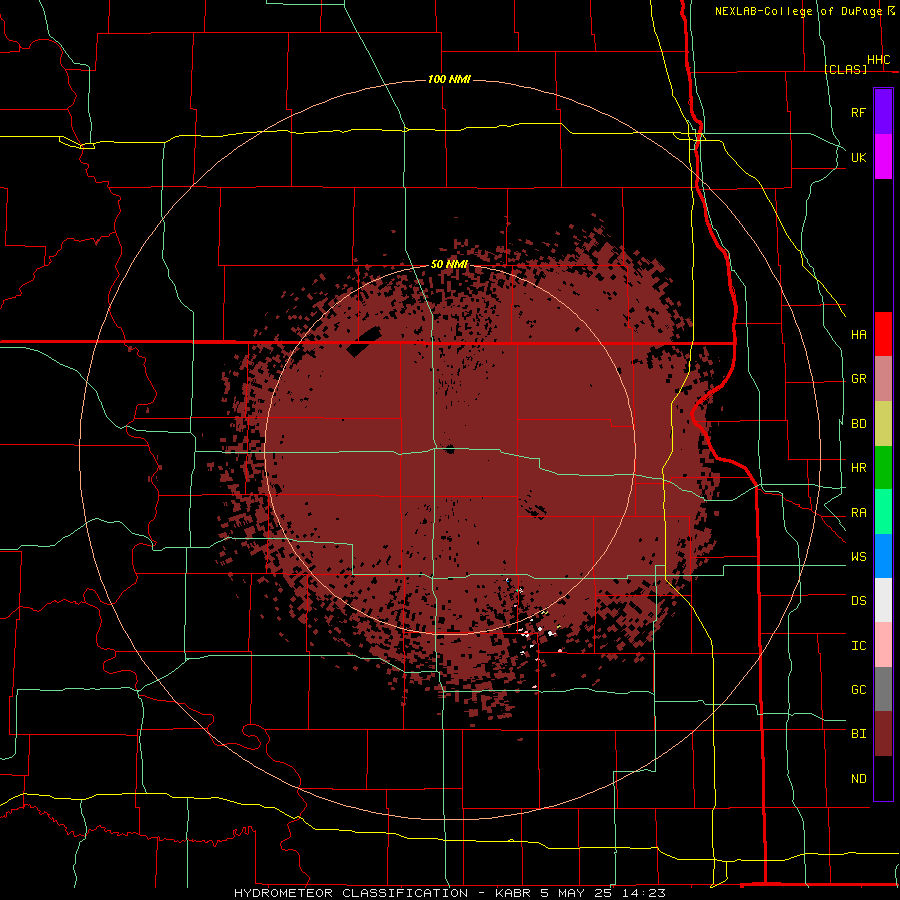Click the RF legend label
900x900 pixels.
point(858,112)
